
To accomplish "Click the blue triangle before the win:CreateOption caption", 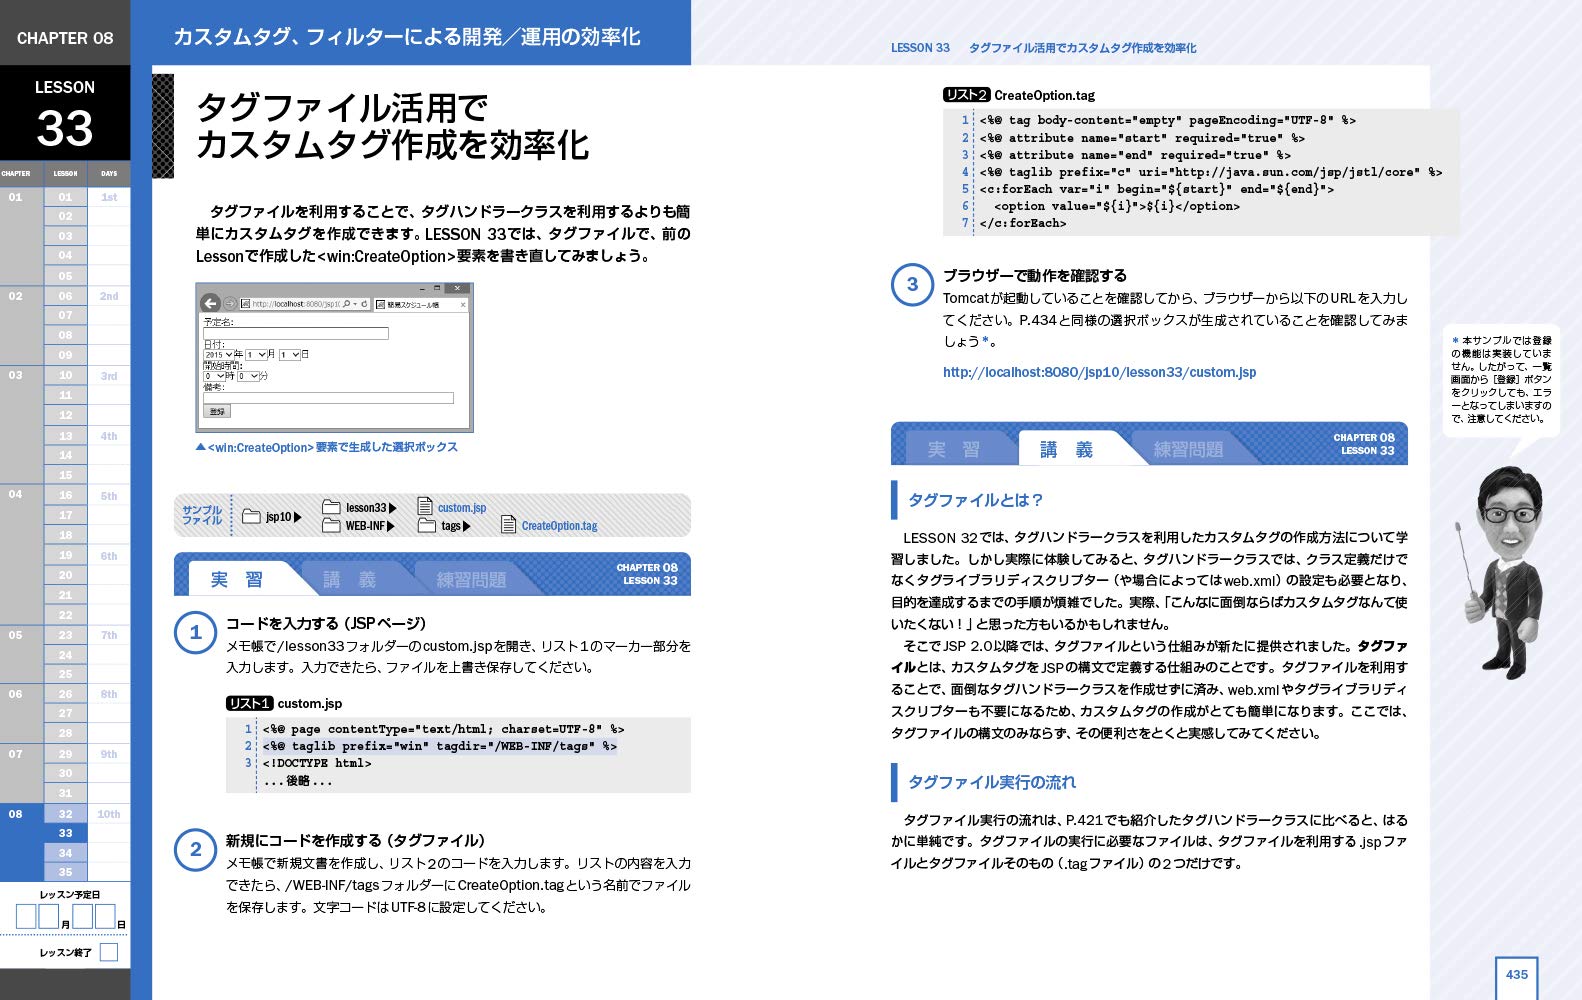I will [x=200, y=447].
